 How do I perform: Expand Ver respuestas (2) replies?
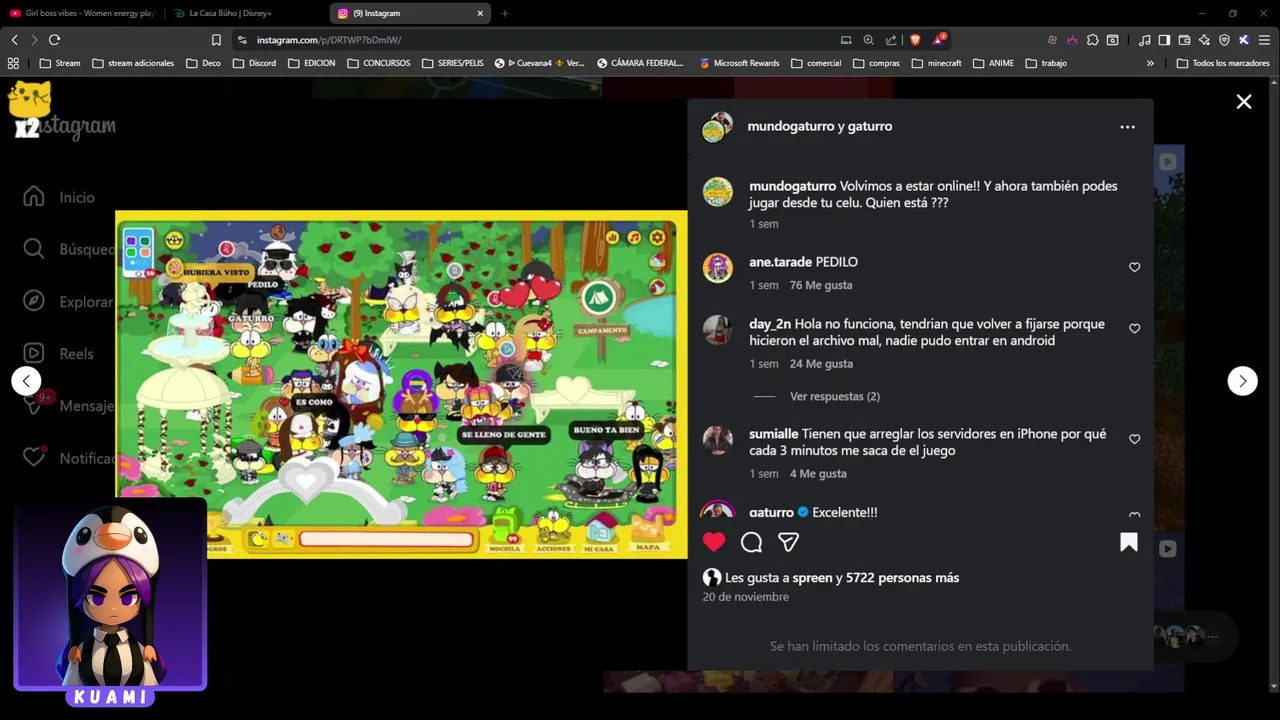[835, 396]
